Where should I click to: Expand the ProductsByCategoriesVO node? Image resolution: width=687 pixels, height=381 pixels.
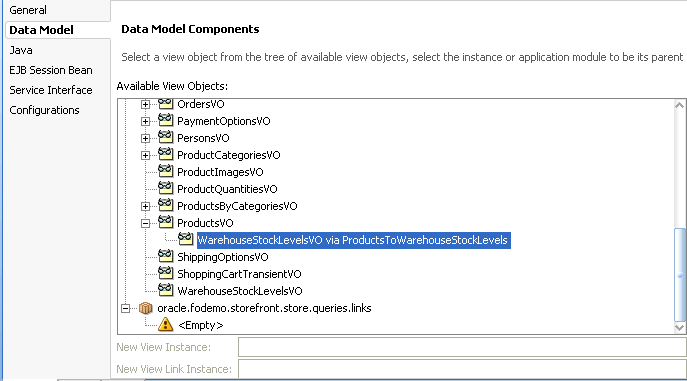[145, 206]
